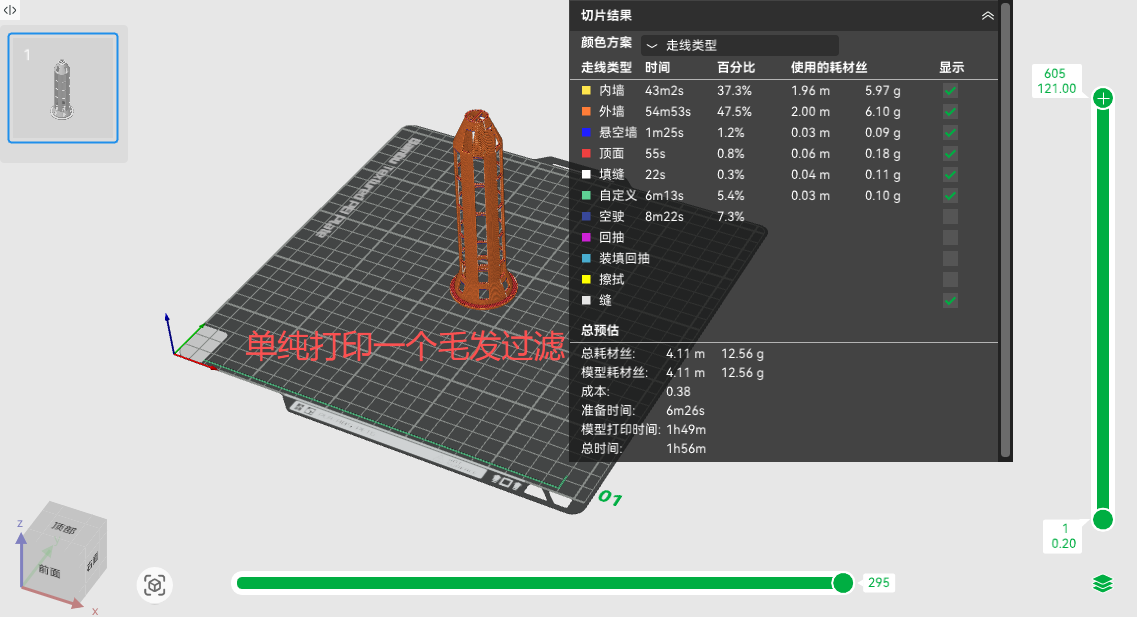Viewport: 1137px width, 617px height.
Task: Open the 走线类型 color scheme dropdown
Action: point(740,45)
